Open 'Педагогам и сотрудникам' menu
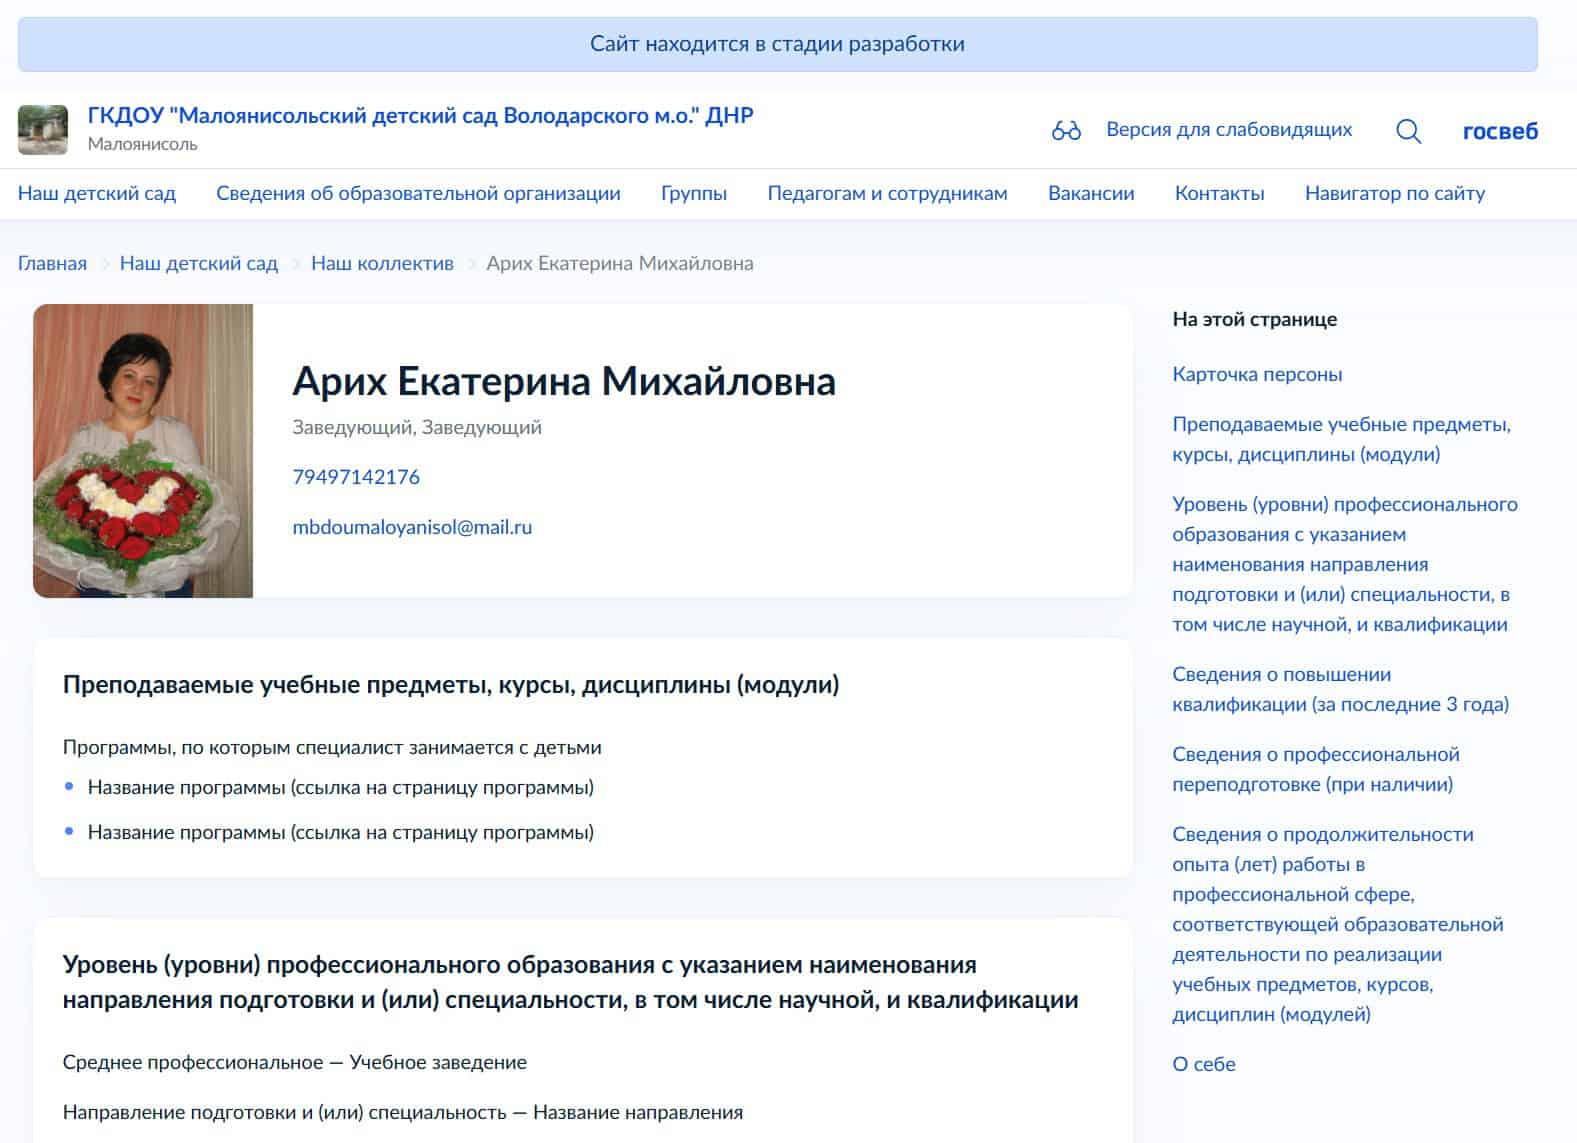 887,193
